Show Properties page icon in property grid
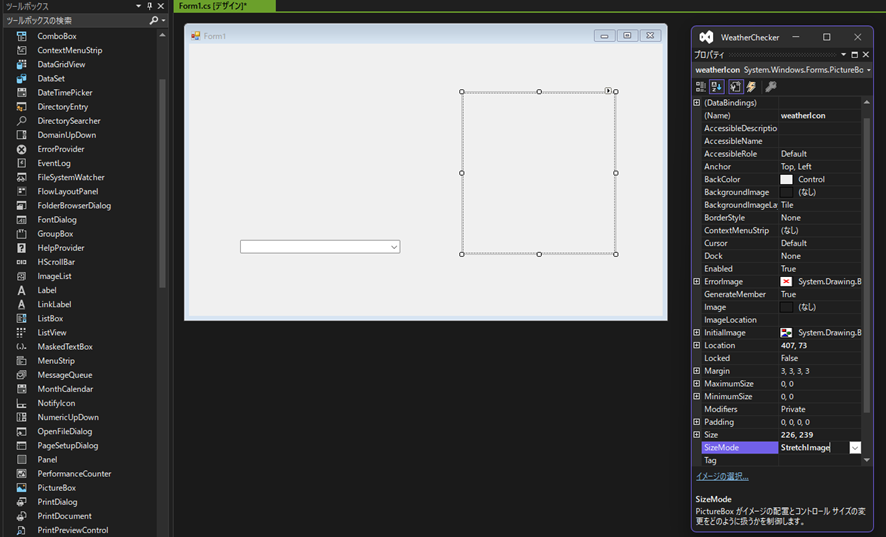Image resolution: width=886 pixels, height=537 pixels. pos(735,86)
